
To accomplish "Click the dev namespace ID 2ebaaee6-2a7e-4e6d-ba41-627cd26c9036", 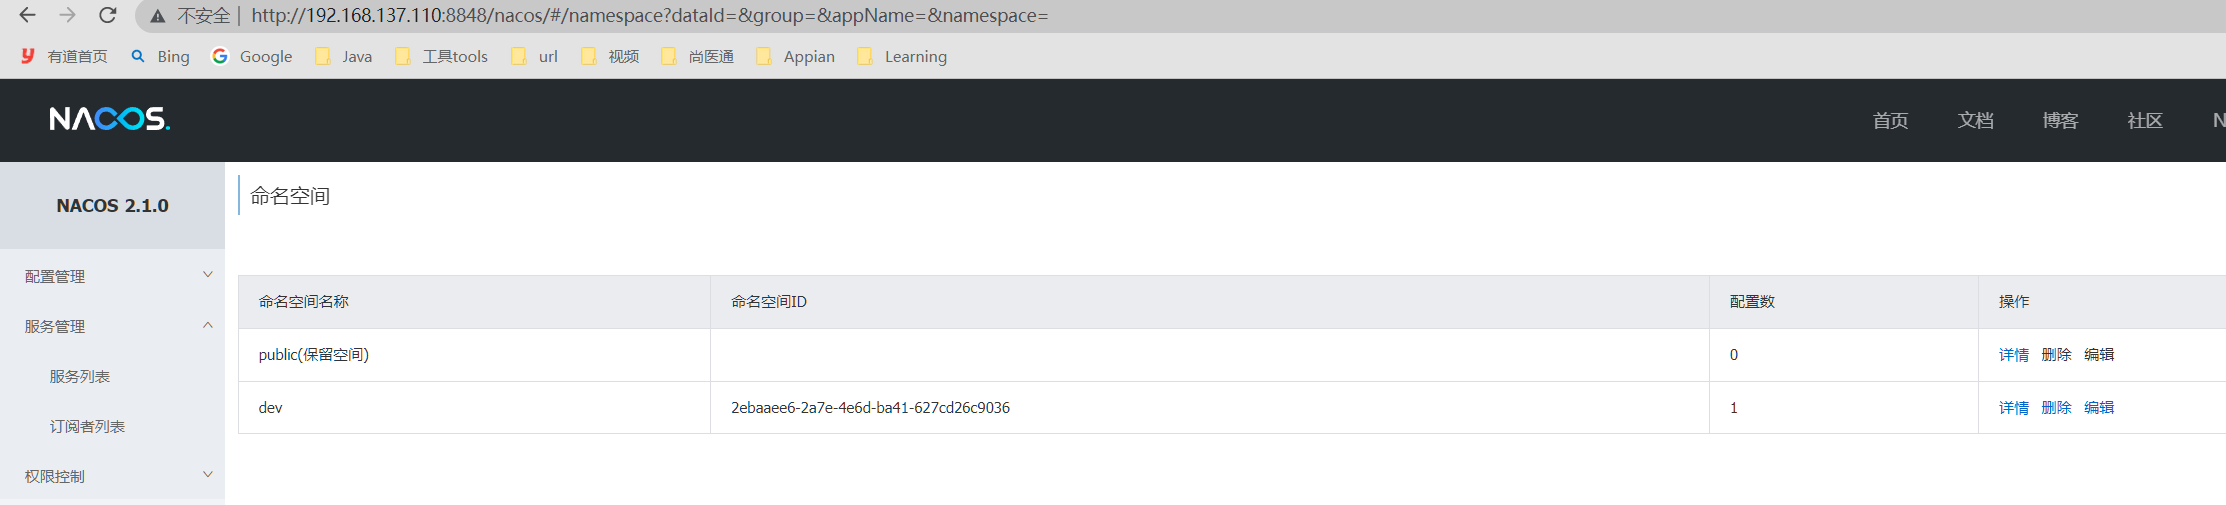I will pos(870,407).
